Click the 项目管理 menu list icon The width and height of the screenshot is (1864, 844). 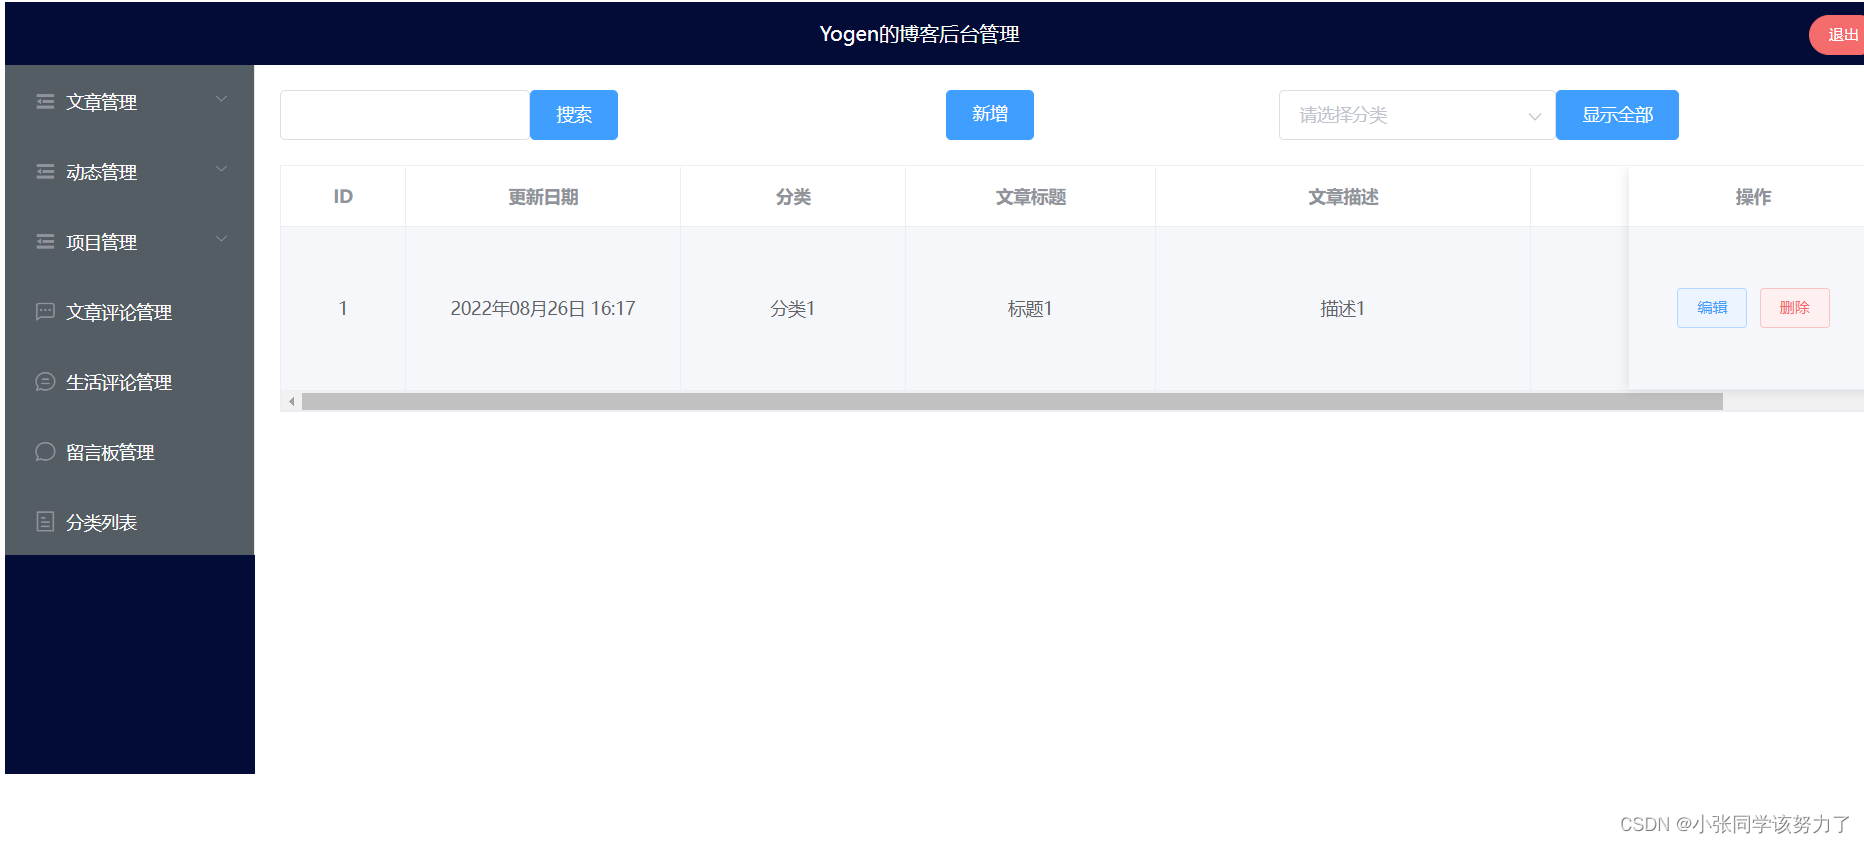(x=45, y=241)
